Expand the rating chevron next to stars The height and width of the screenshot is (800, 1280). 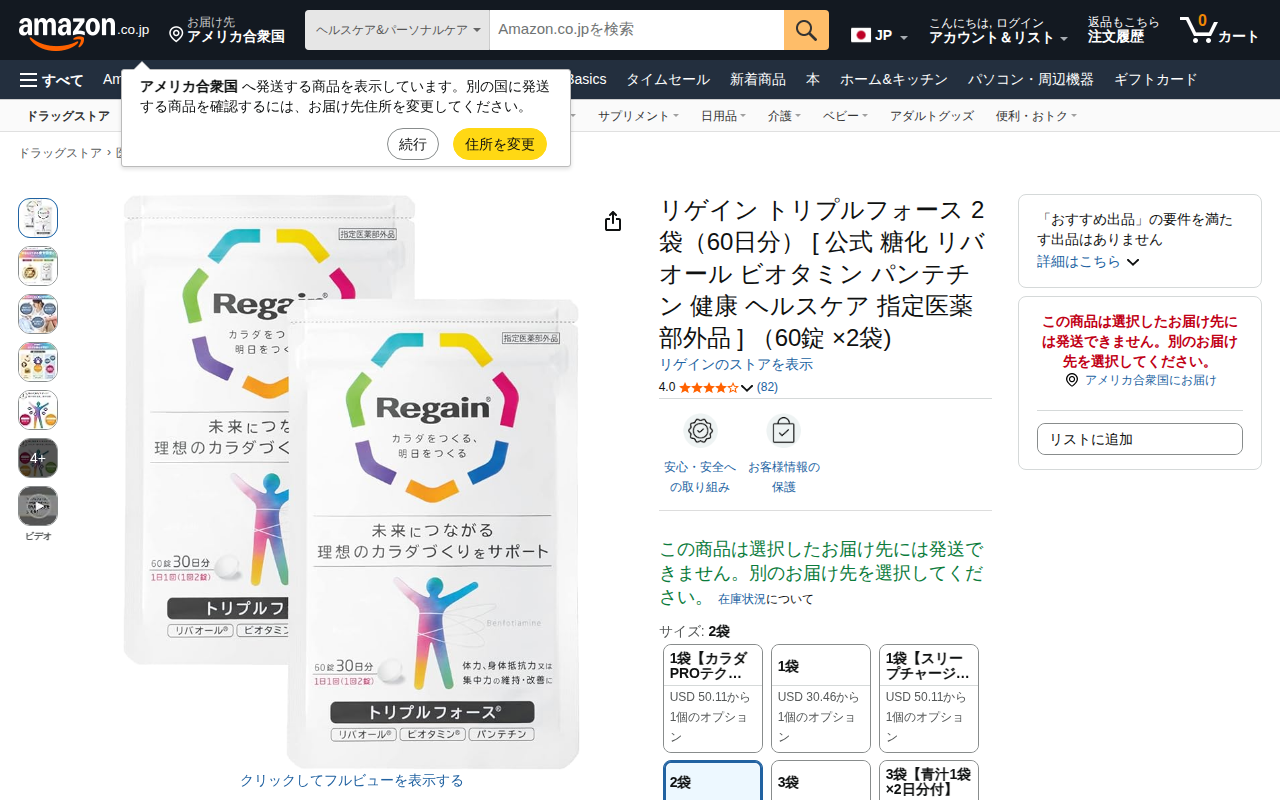[747, 388]
